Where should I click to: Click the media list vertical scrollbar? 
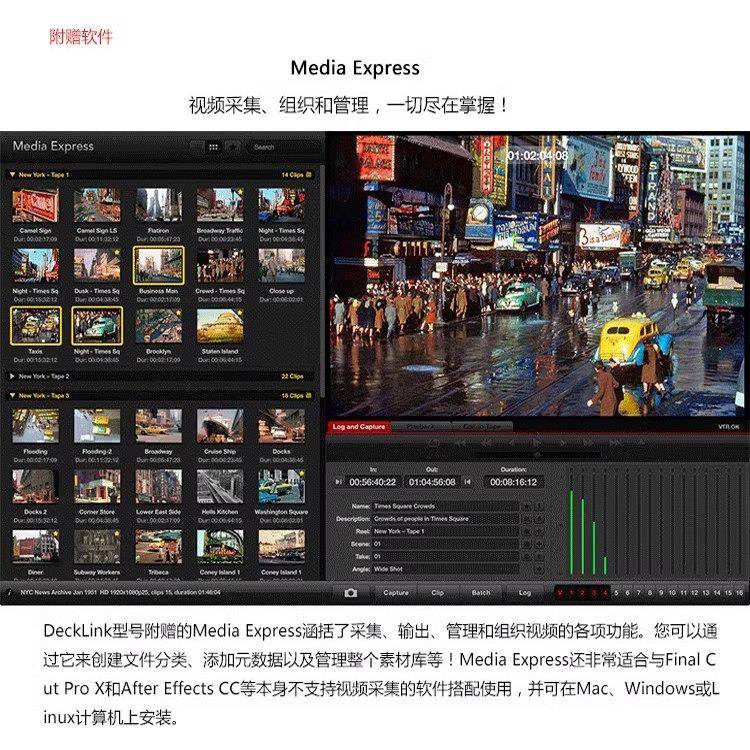(322, 282)
